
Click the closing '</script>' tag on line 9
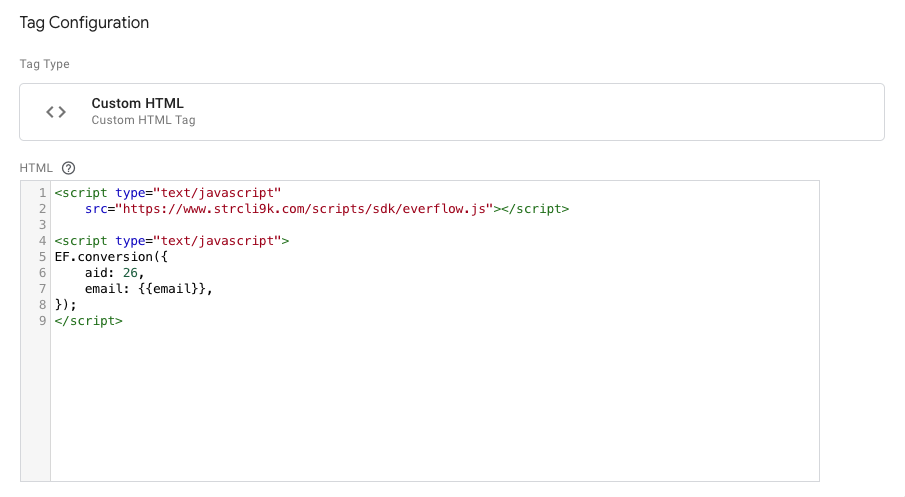(88, 321)
